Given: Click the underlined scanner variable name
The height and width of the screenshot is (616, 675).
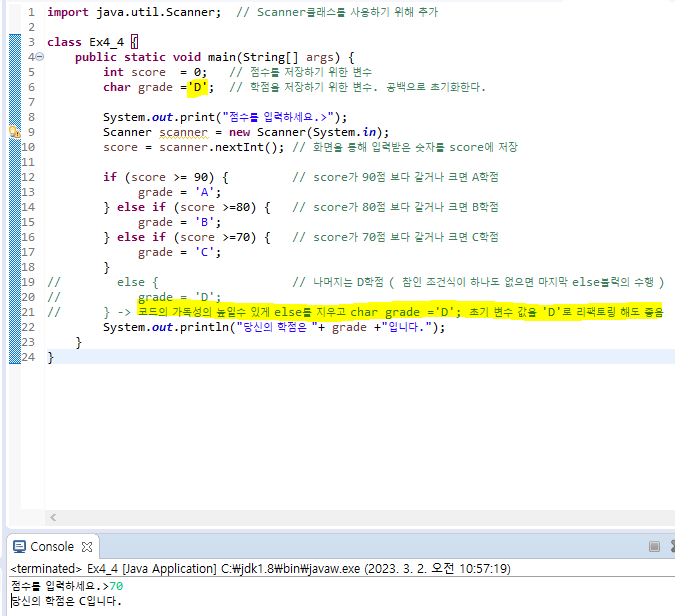Looking at the screenshot, I should pyautogui.click(x=183, y=132).
